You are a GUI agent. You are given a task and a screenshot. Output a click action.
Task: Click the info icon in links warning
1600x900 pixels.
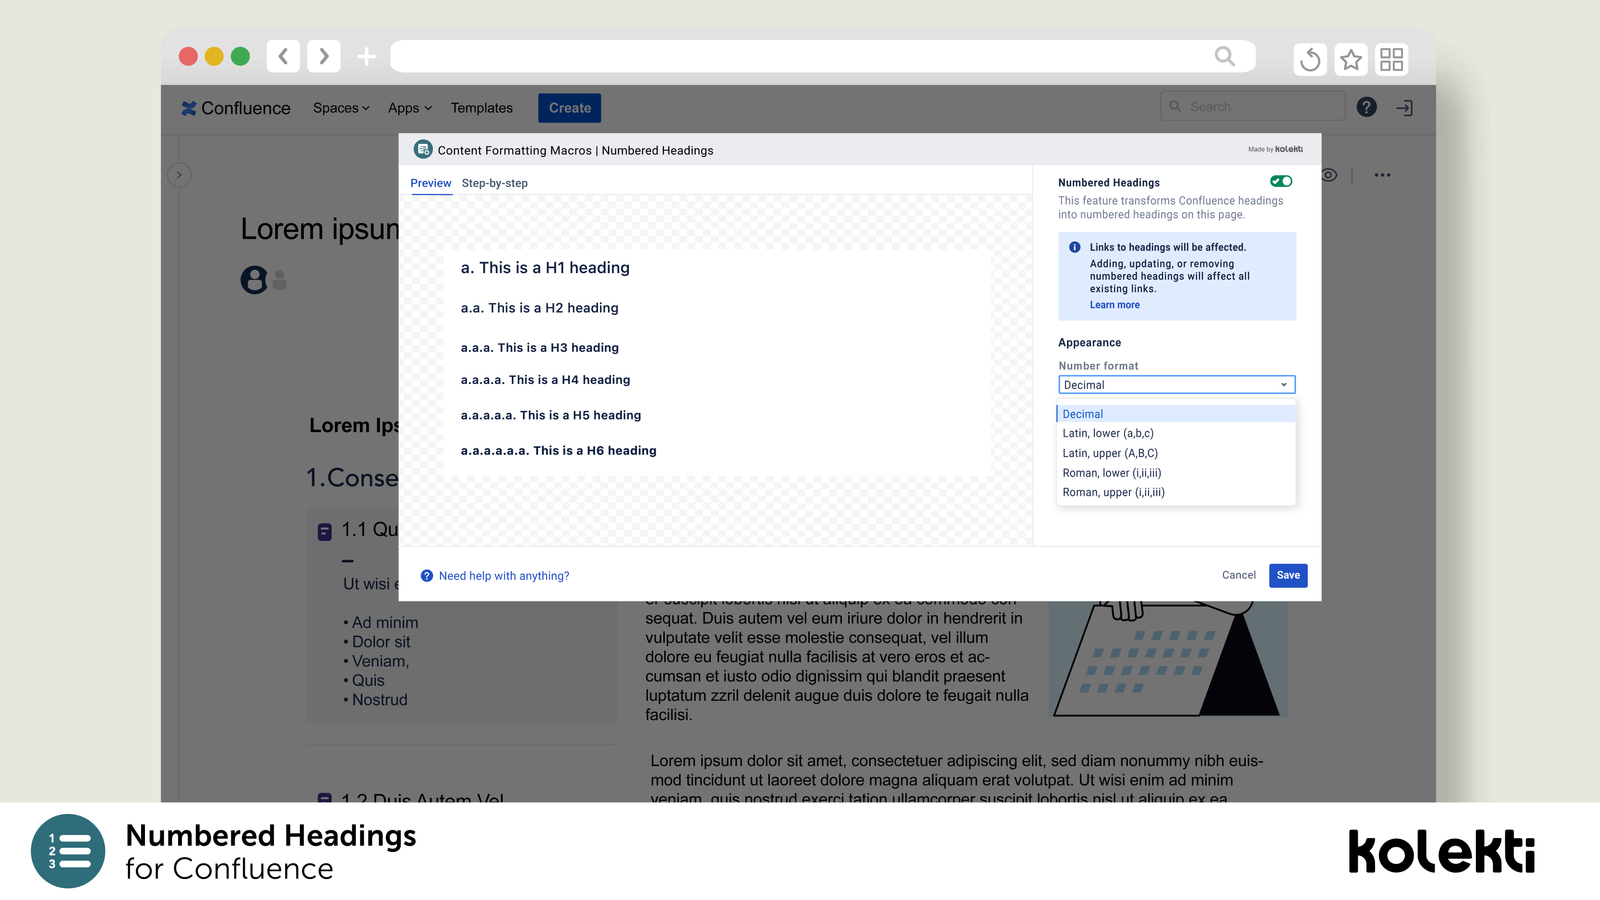pyautogui.click(x=1075, y=247)
